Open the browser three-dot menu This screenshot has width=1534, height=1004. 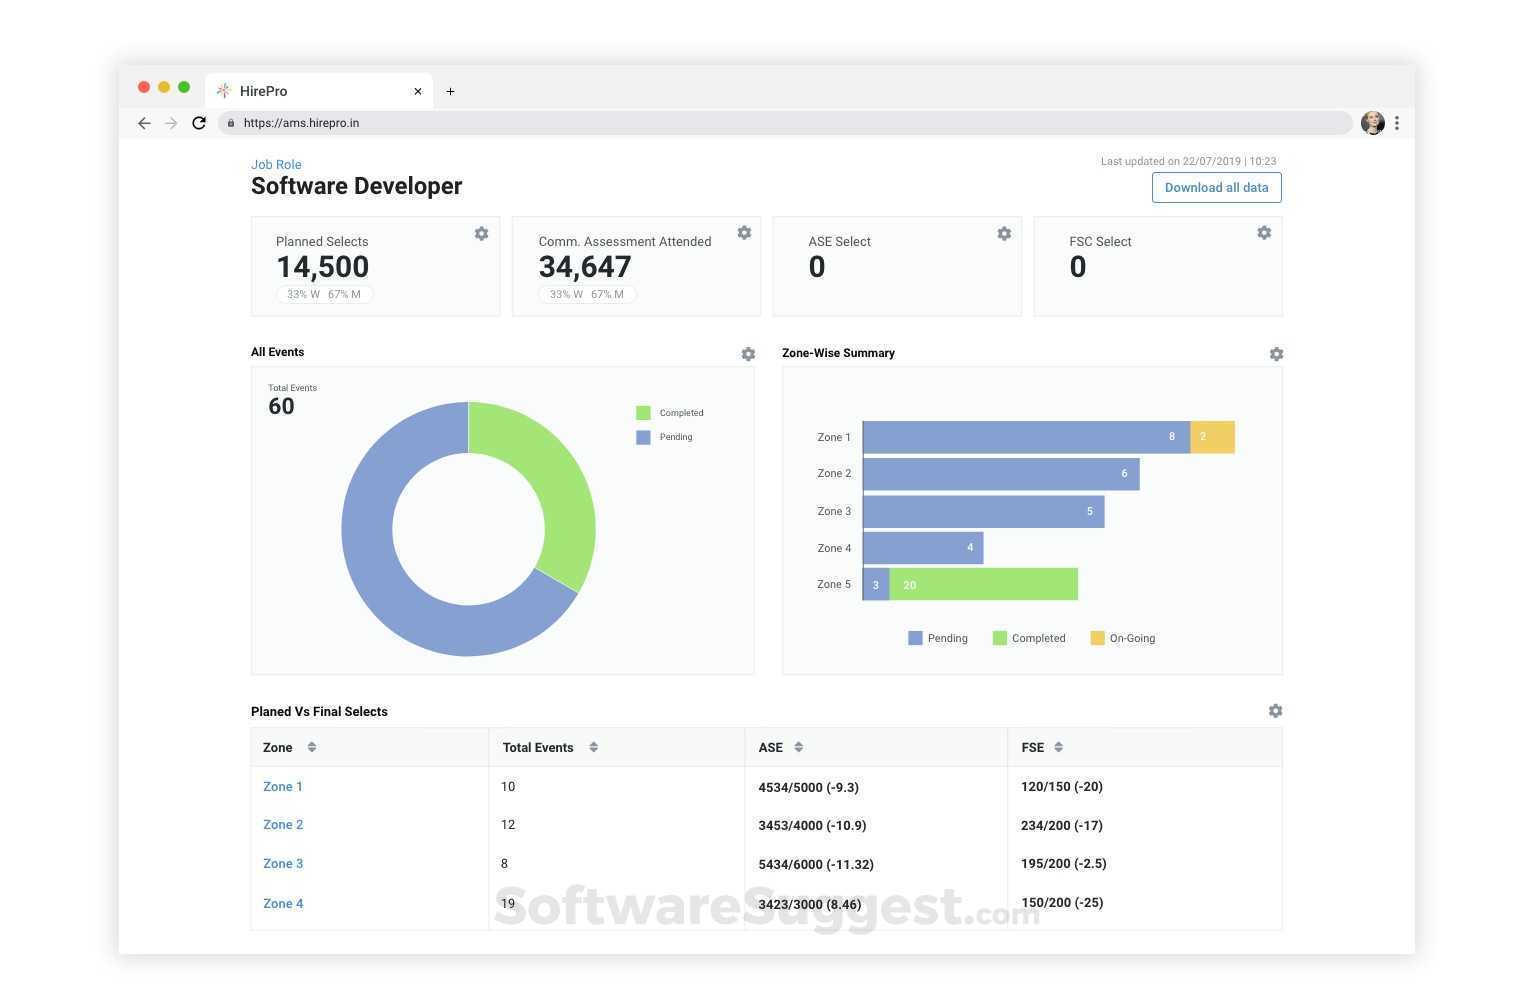1397,123
